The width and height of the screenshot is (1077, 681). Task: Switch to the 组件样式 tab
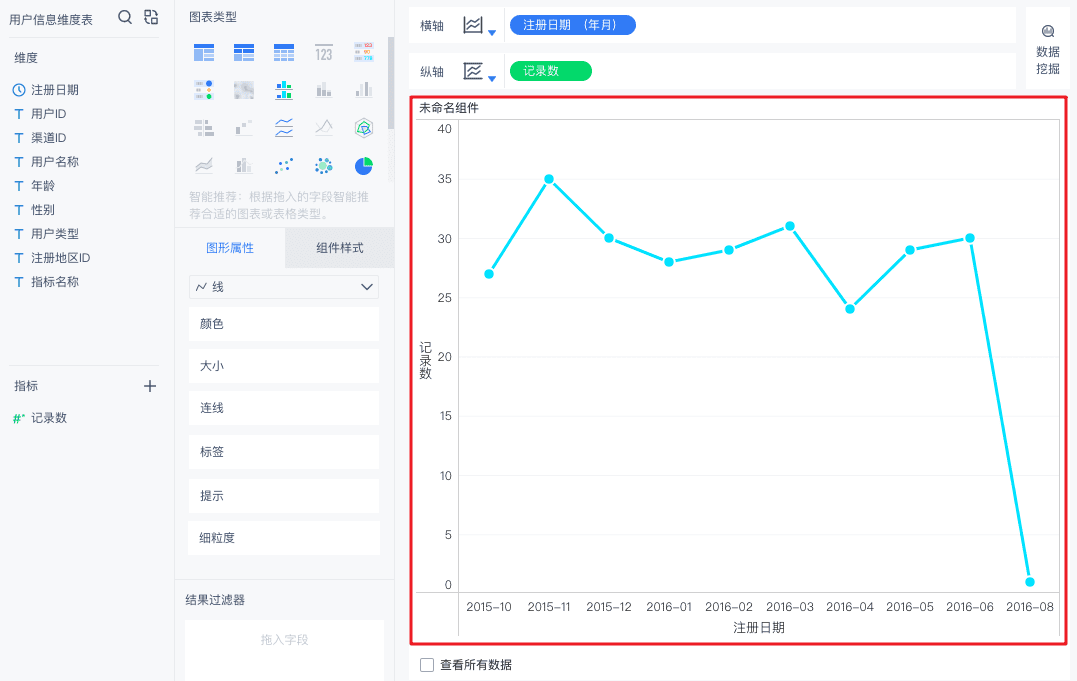pos(339,248)
